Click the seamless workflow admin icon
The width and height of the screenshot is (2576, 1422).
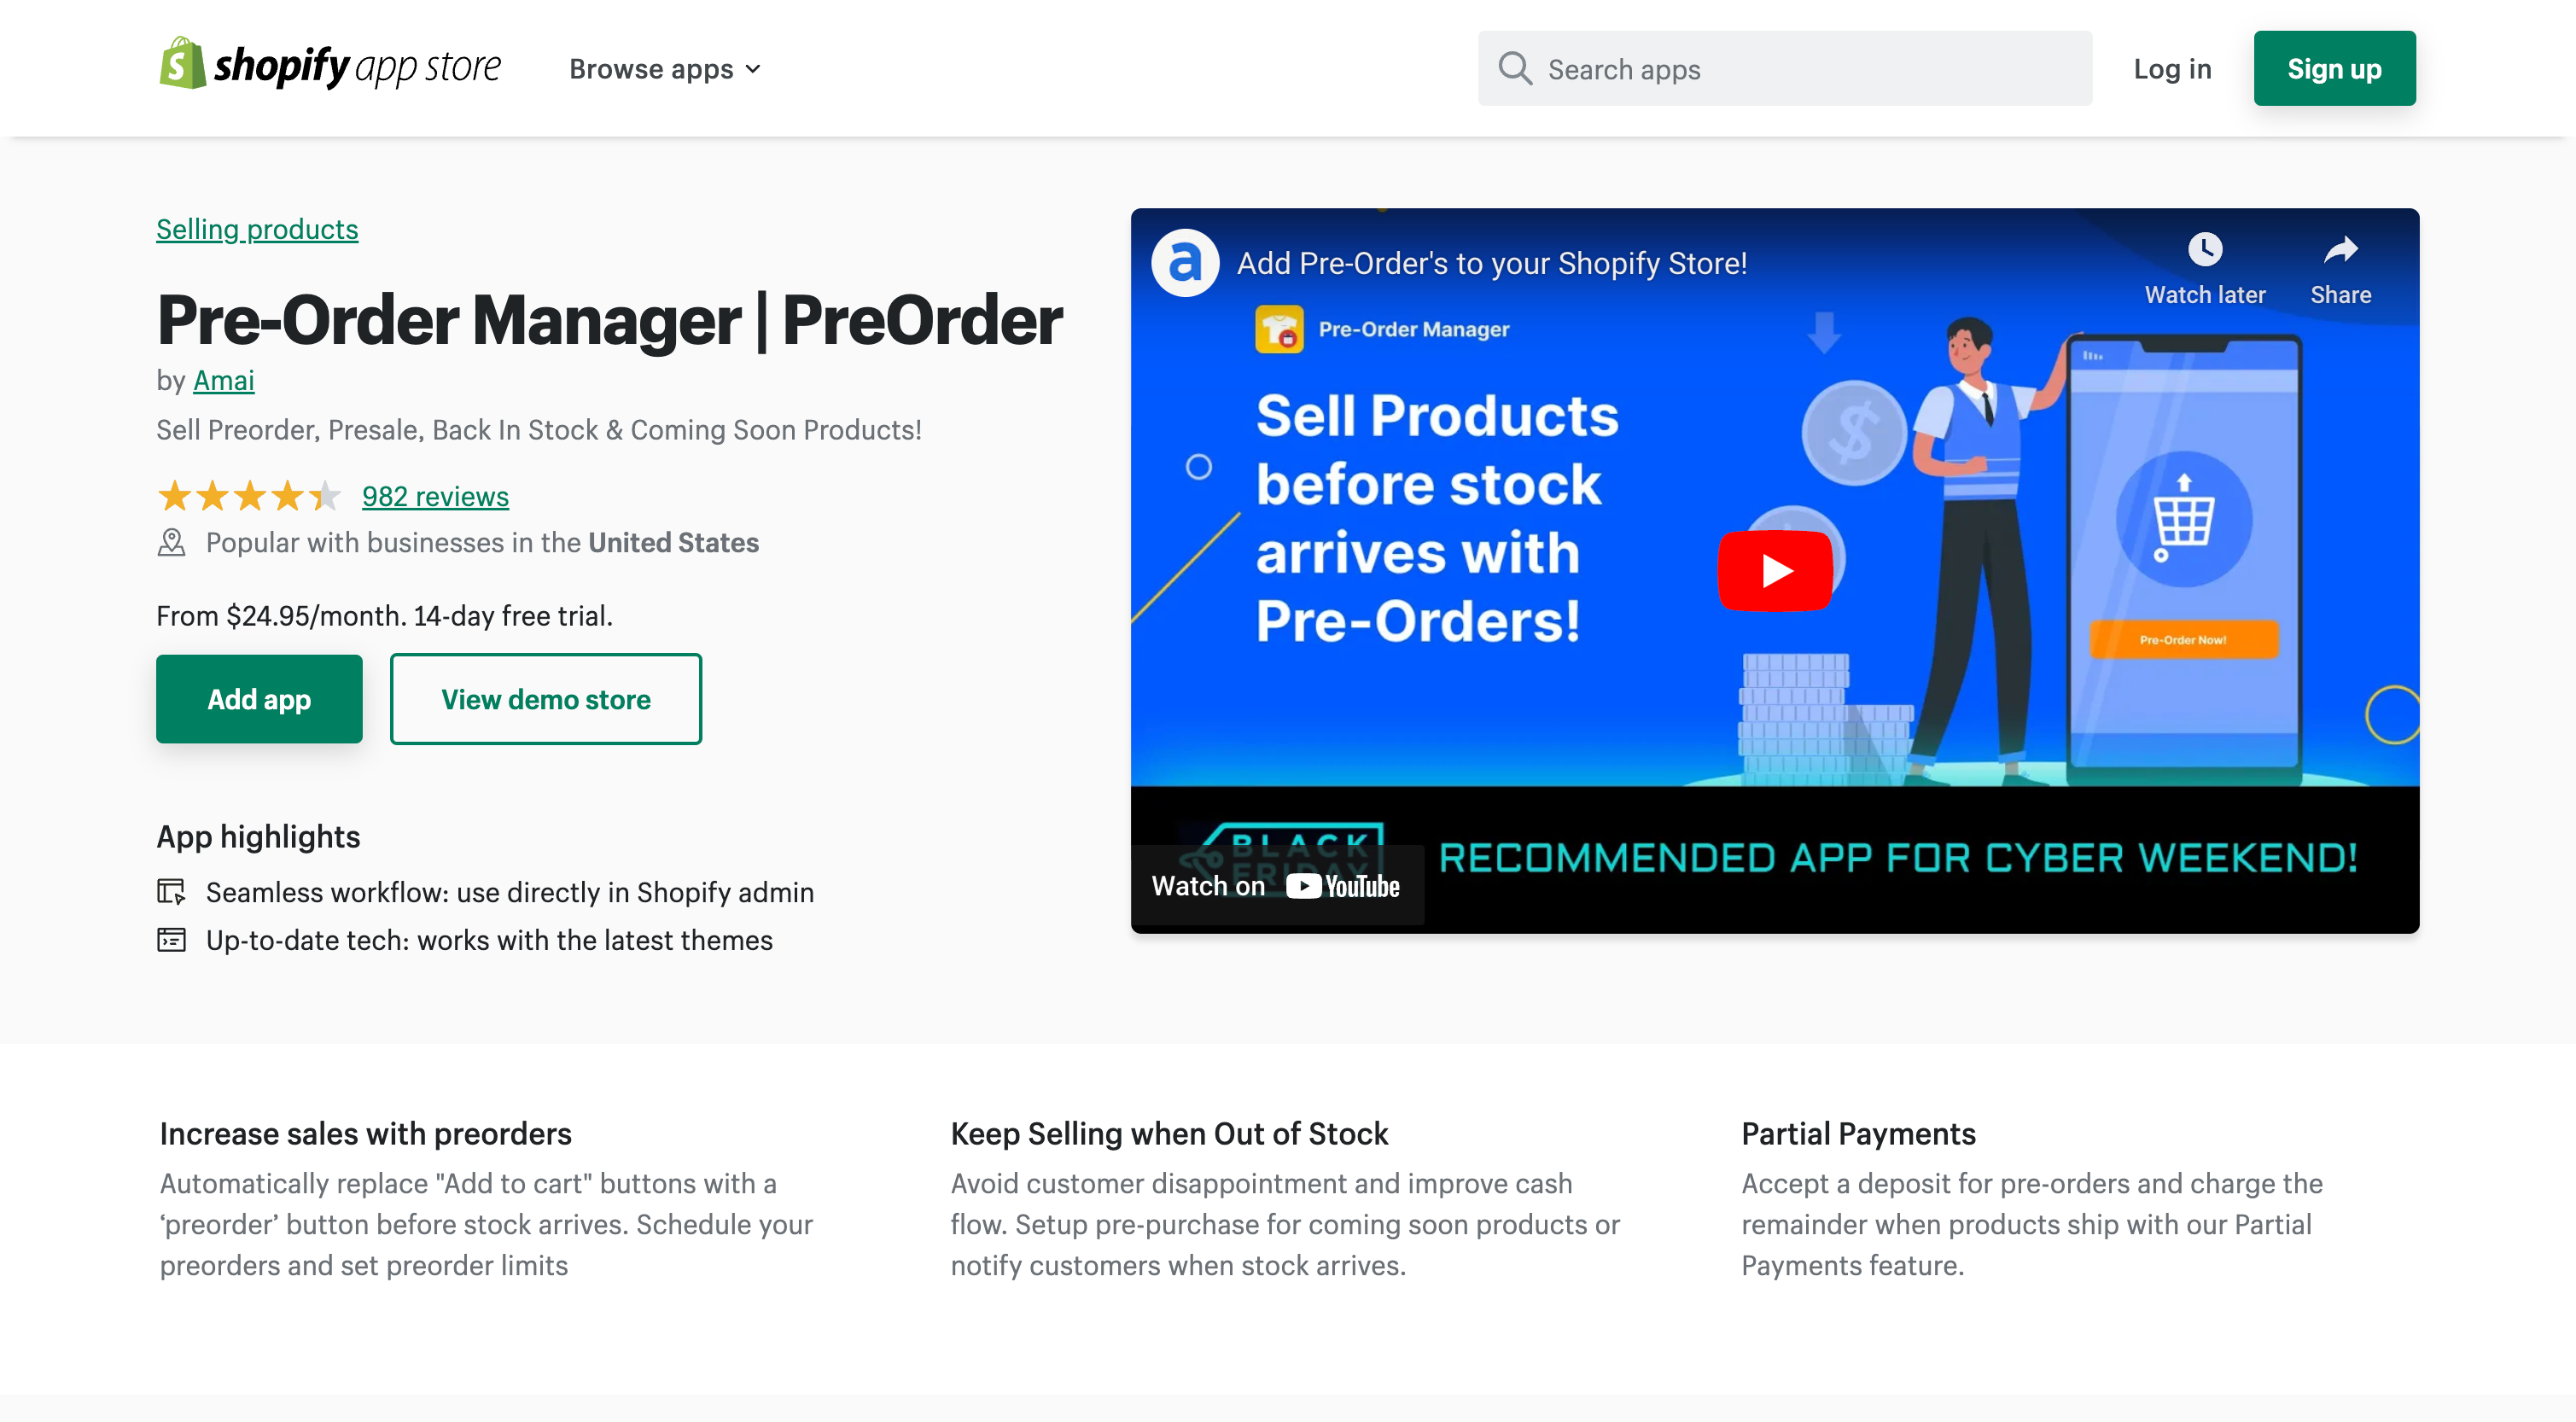click(x=173, y=891)
